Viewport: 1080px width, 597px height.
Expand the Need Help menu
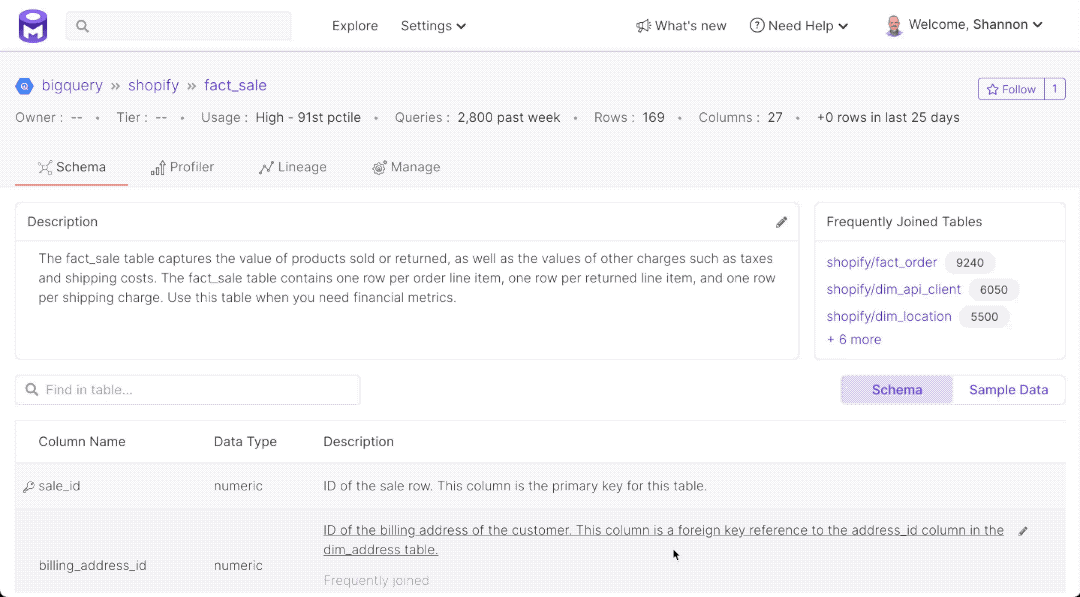[799, 26]
